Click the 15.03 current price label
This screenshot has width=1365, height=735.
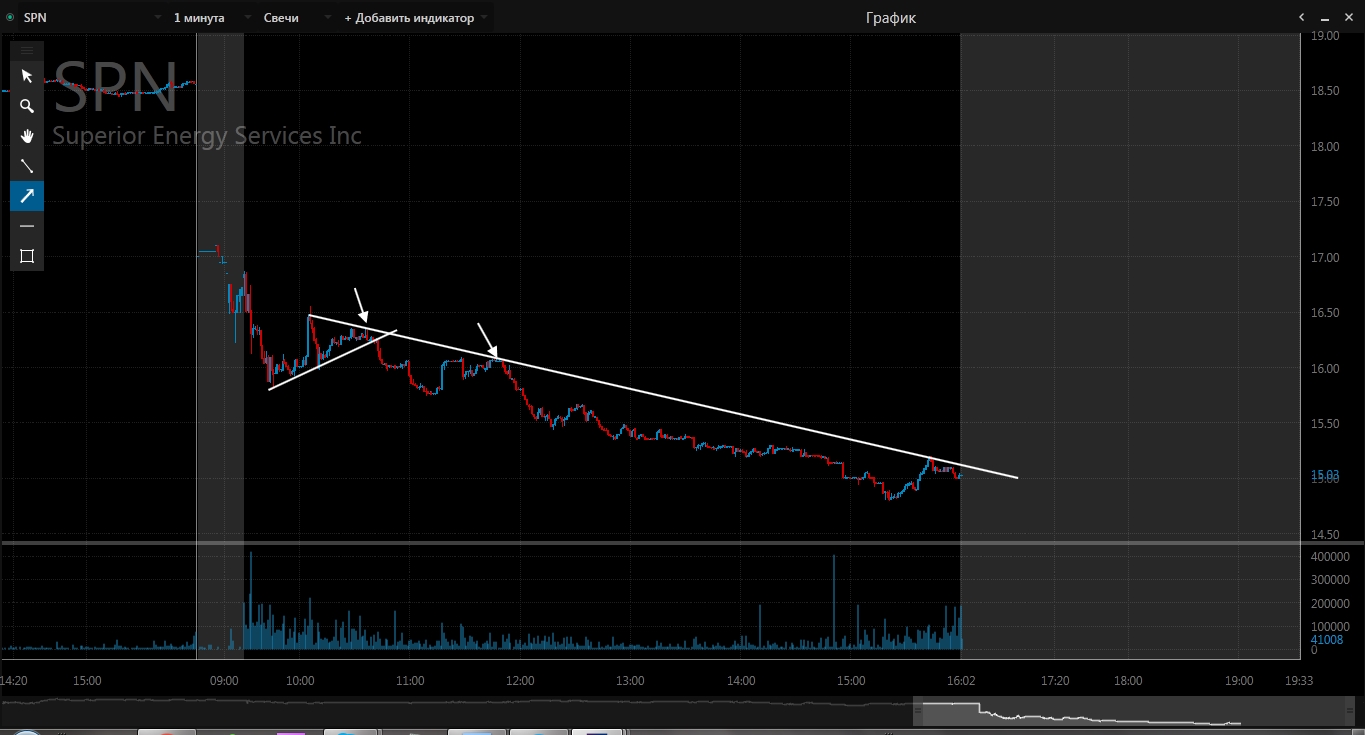pos(1326,474)
